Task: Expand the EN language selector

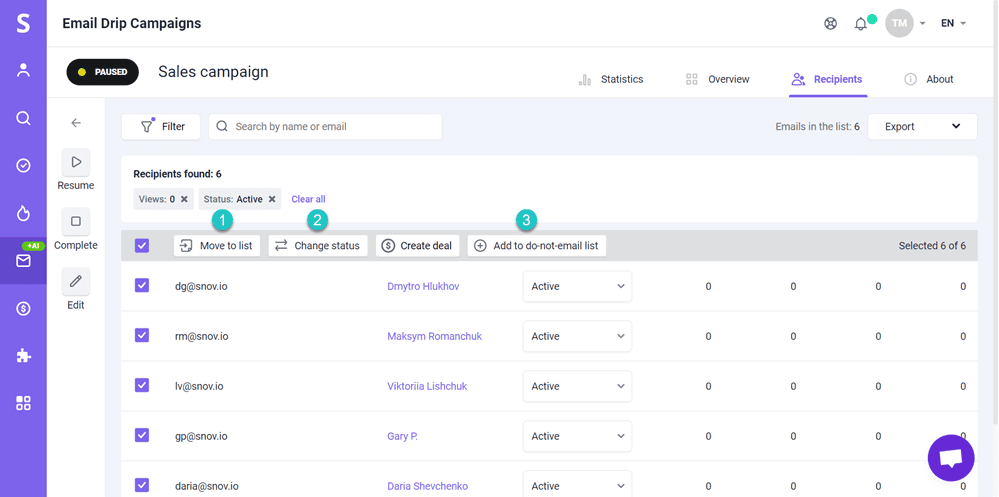Action: tap(953, 23)
